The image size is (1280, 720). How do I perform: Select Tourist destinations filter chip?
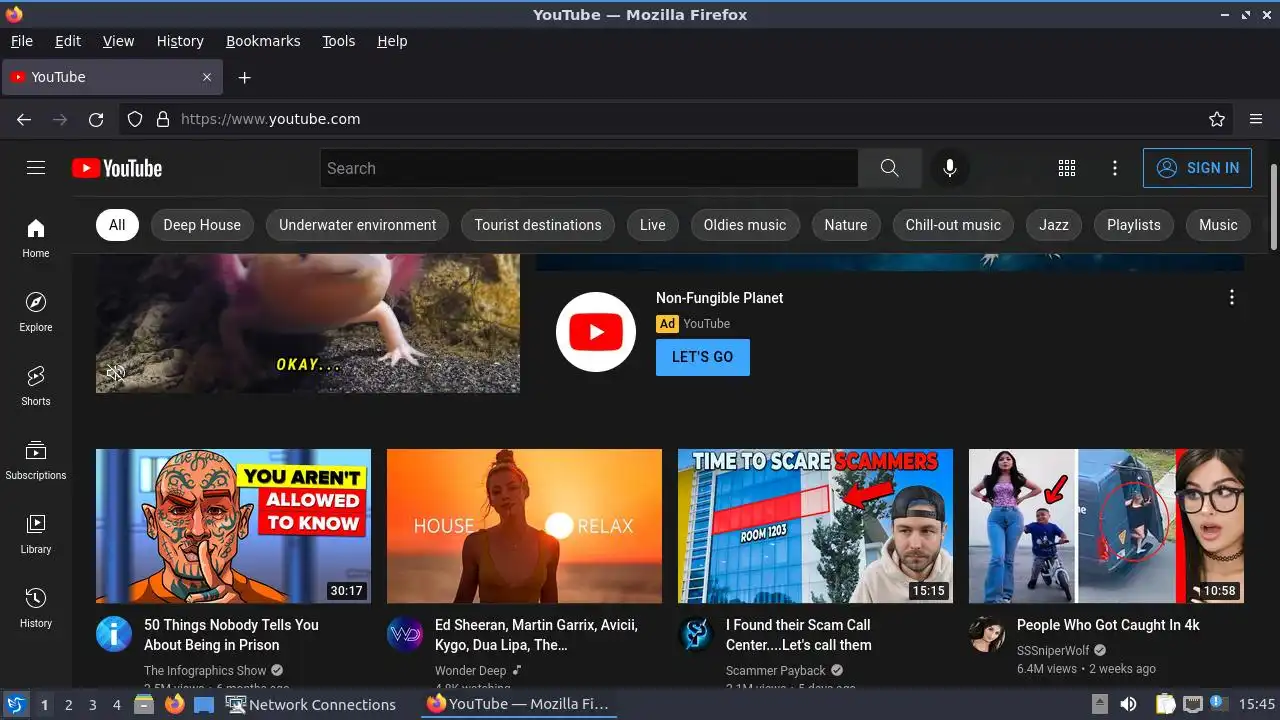(x=538, y=225)
